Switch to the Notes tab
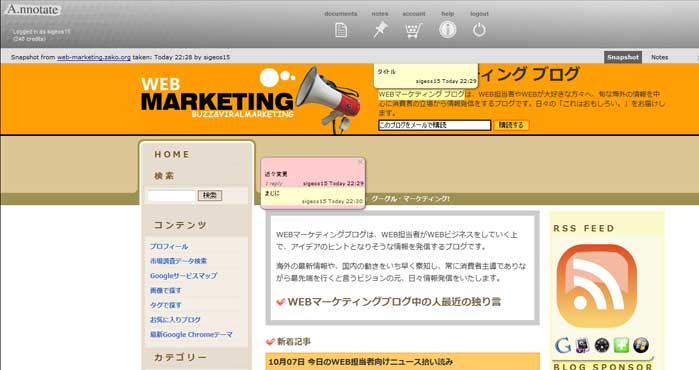 659,57
